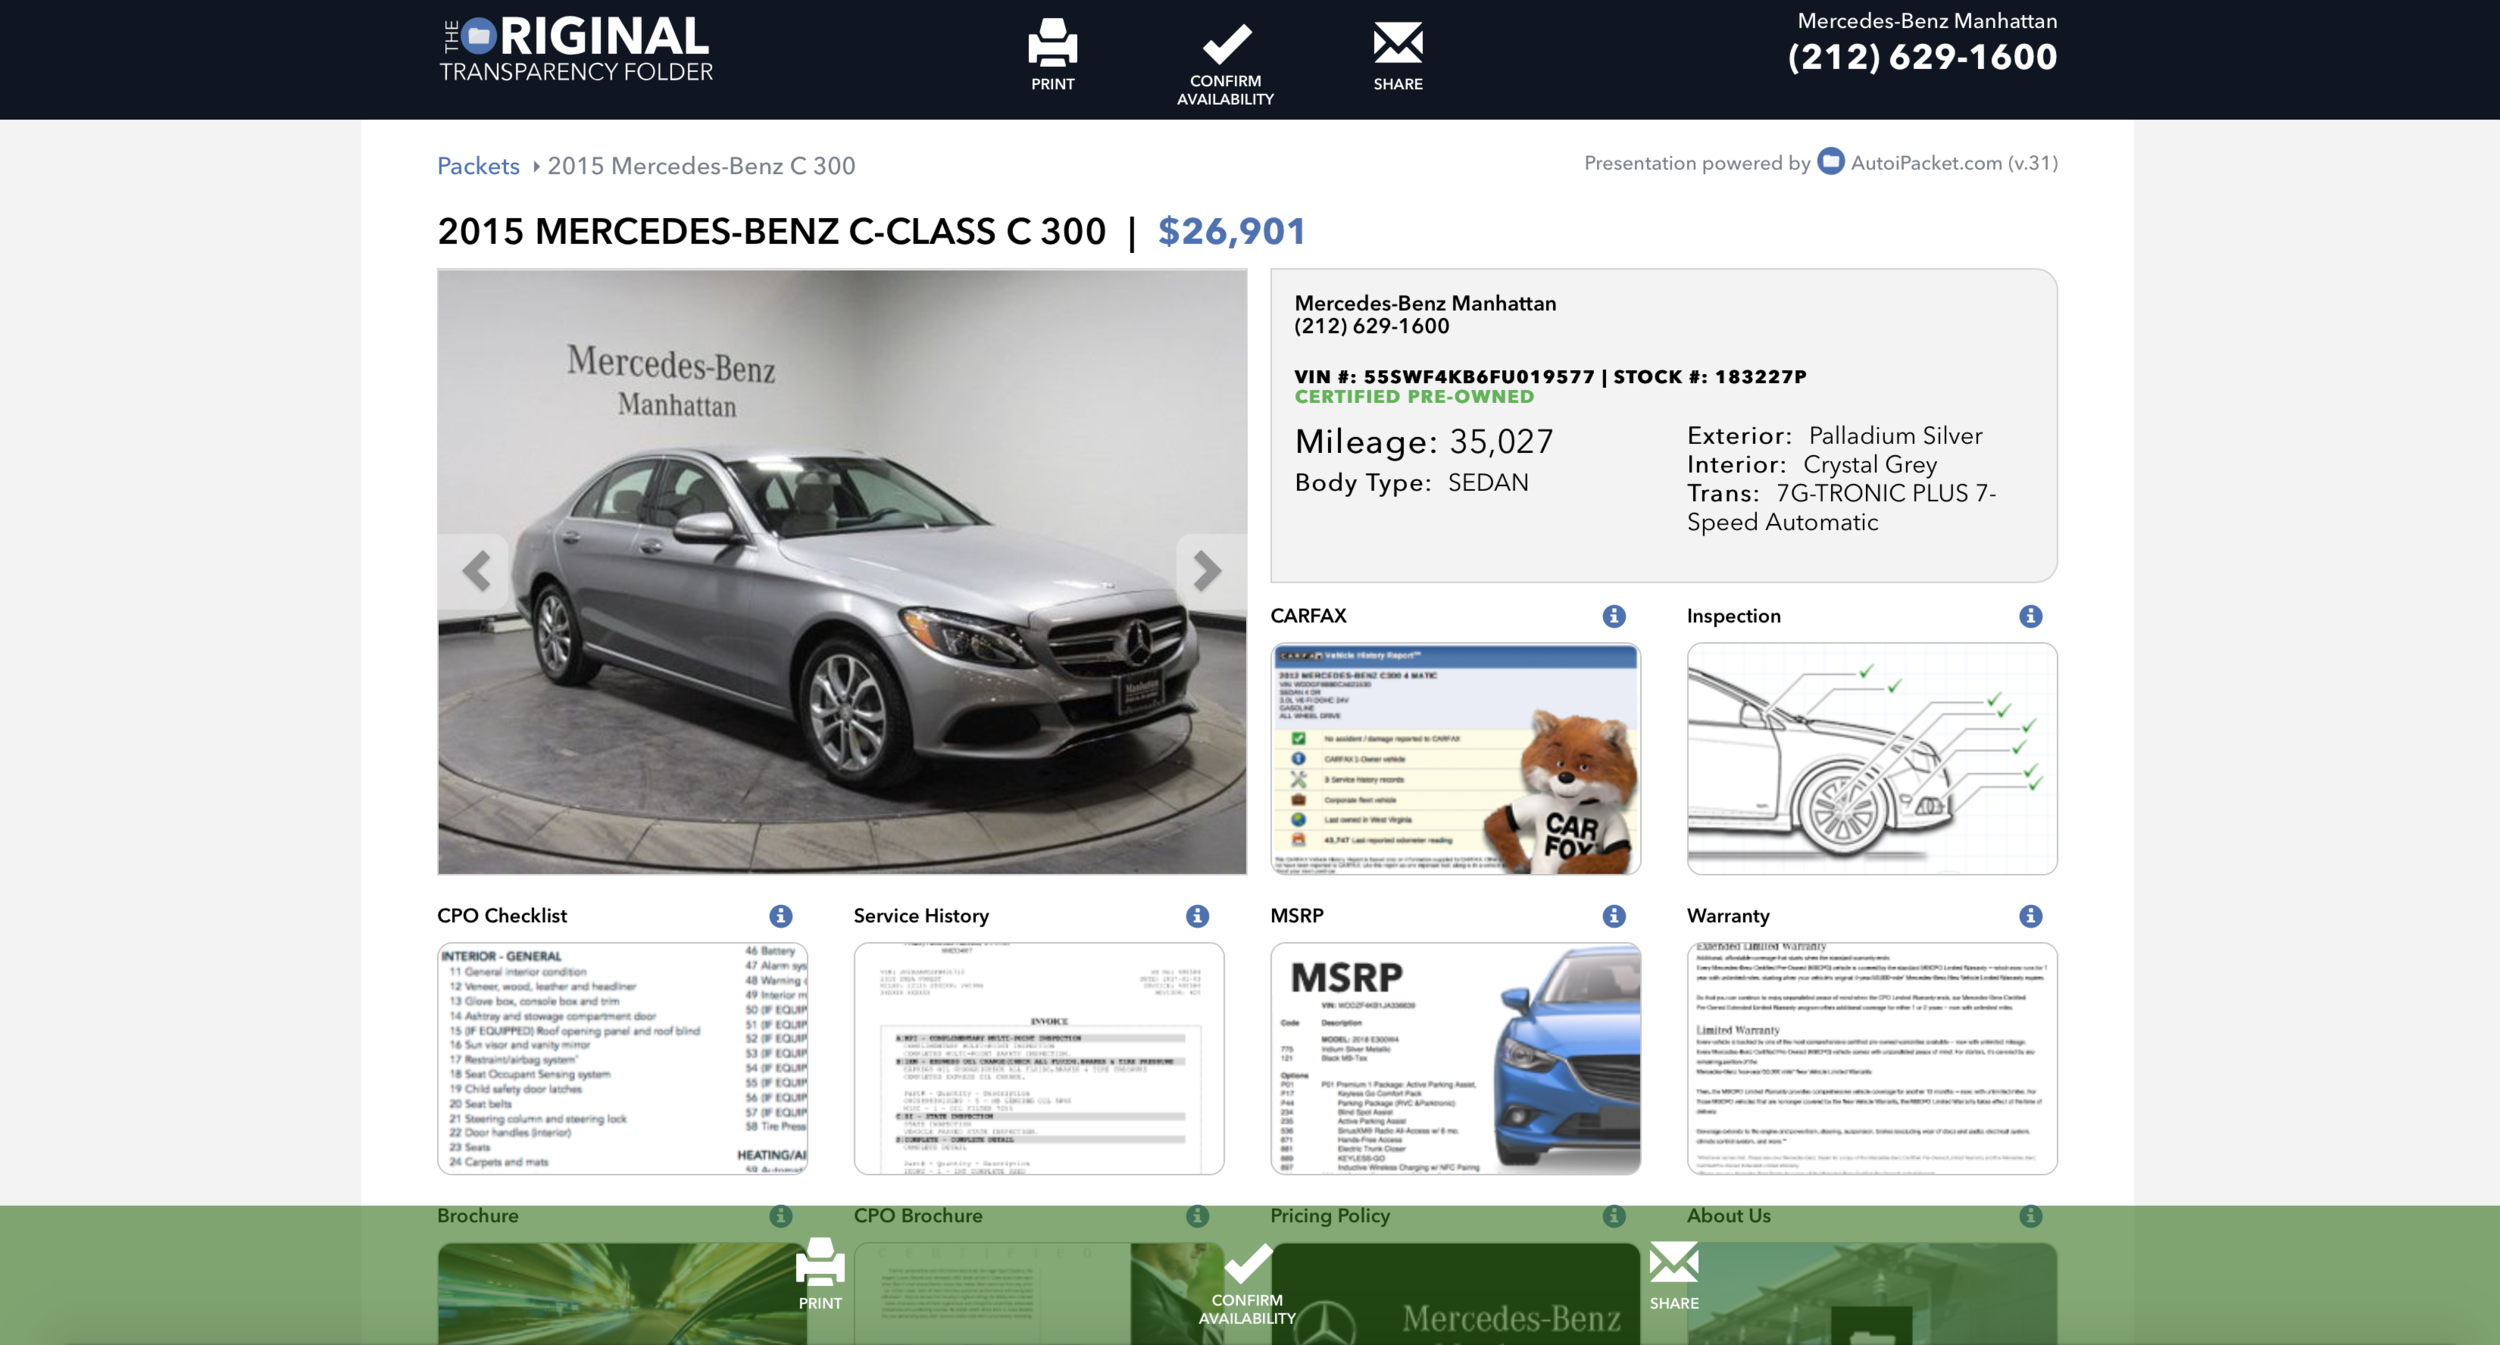This screenshot has height=1345, width=2500.
Task: Open Inspection info icon
Action: pos(2030,616)
